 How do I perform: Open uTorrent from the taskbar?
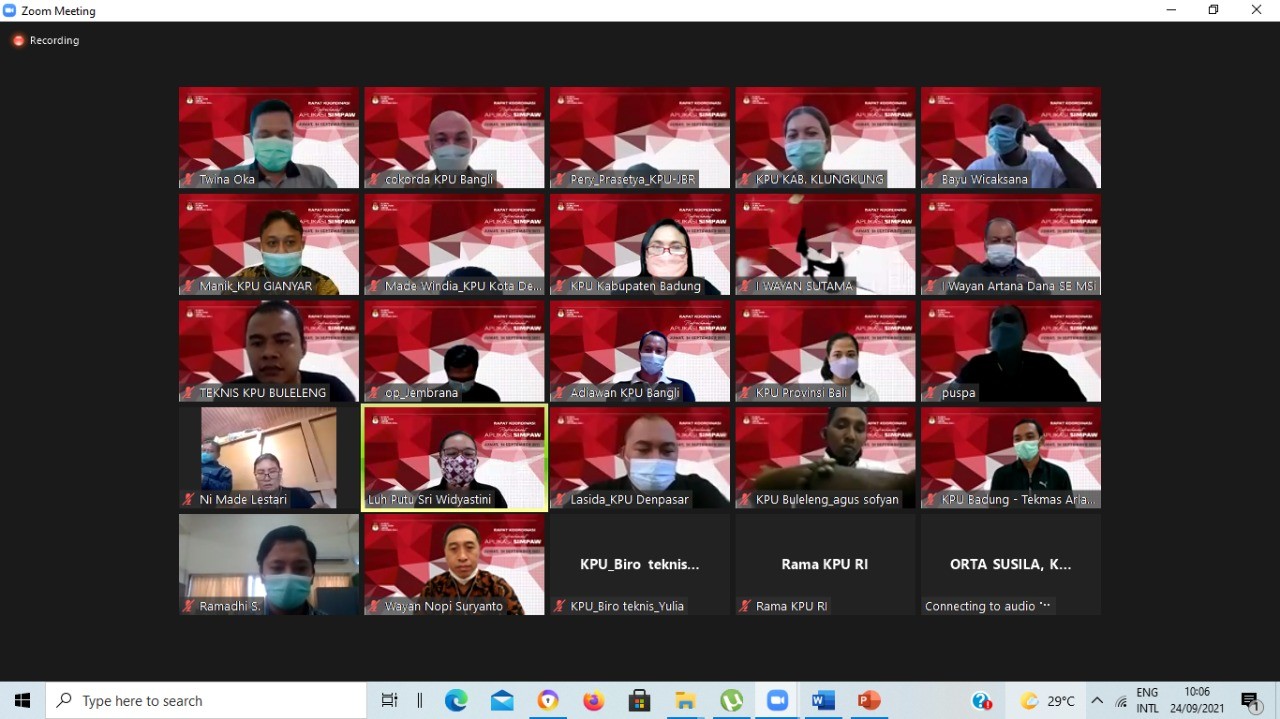point(732,701)
